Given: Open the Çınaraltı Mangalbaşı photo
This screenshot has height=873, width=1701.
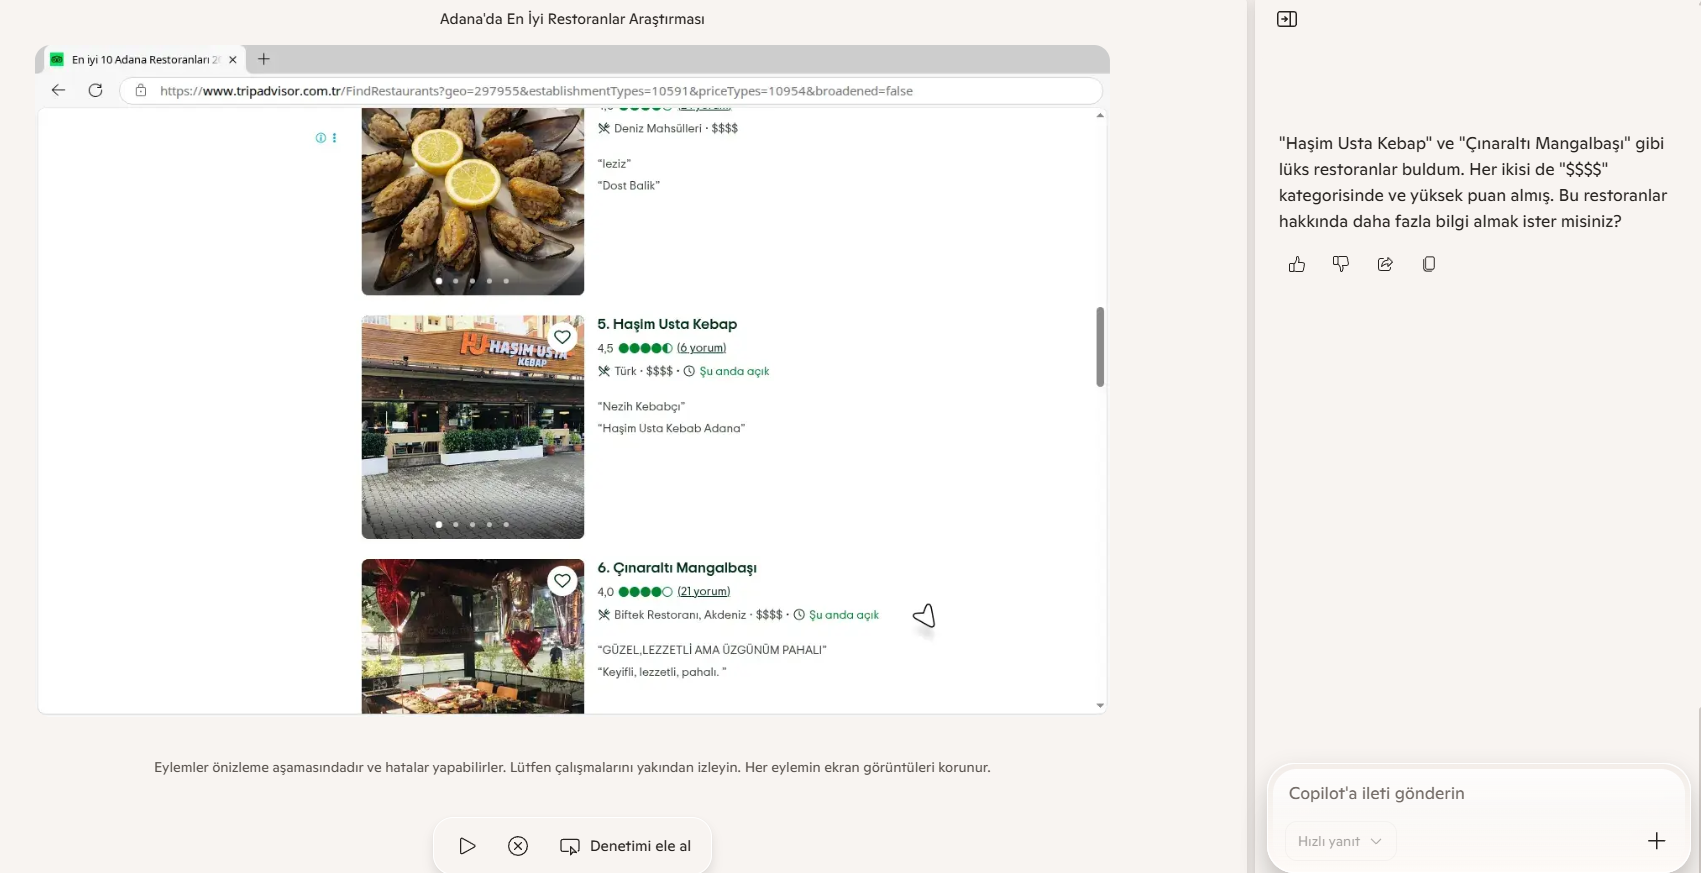Looking at the screenshot, I should tap(473, 636).
